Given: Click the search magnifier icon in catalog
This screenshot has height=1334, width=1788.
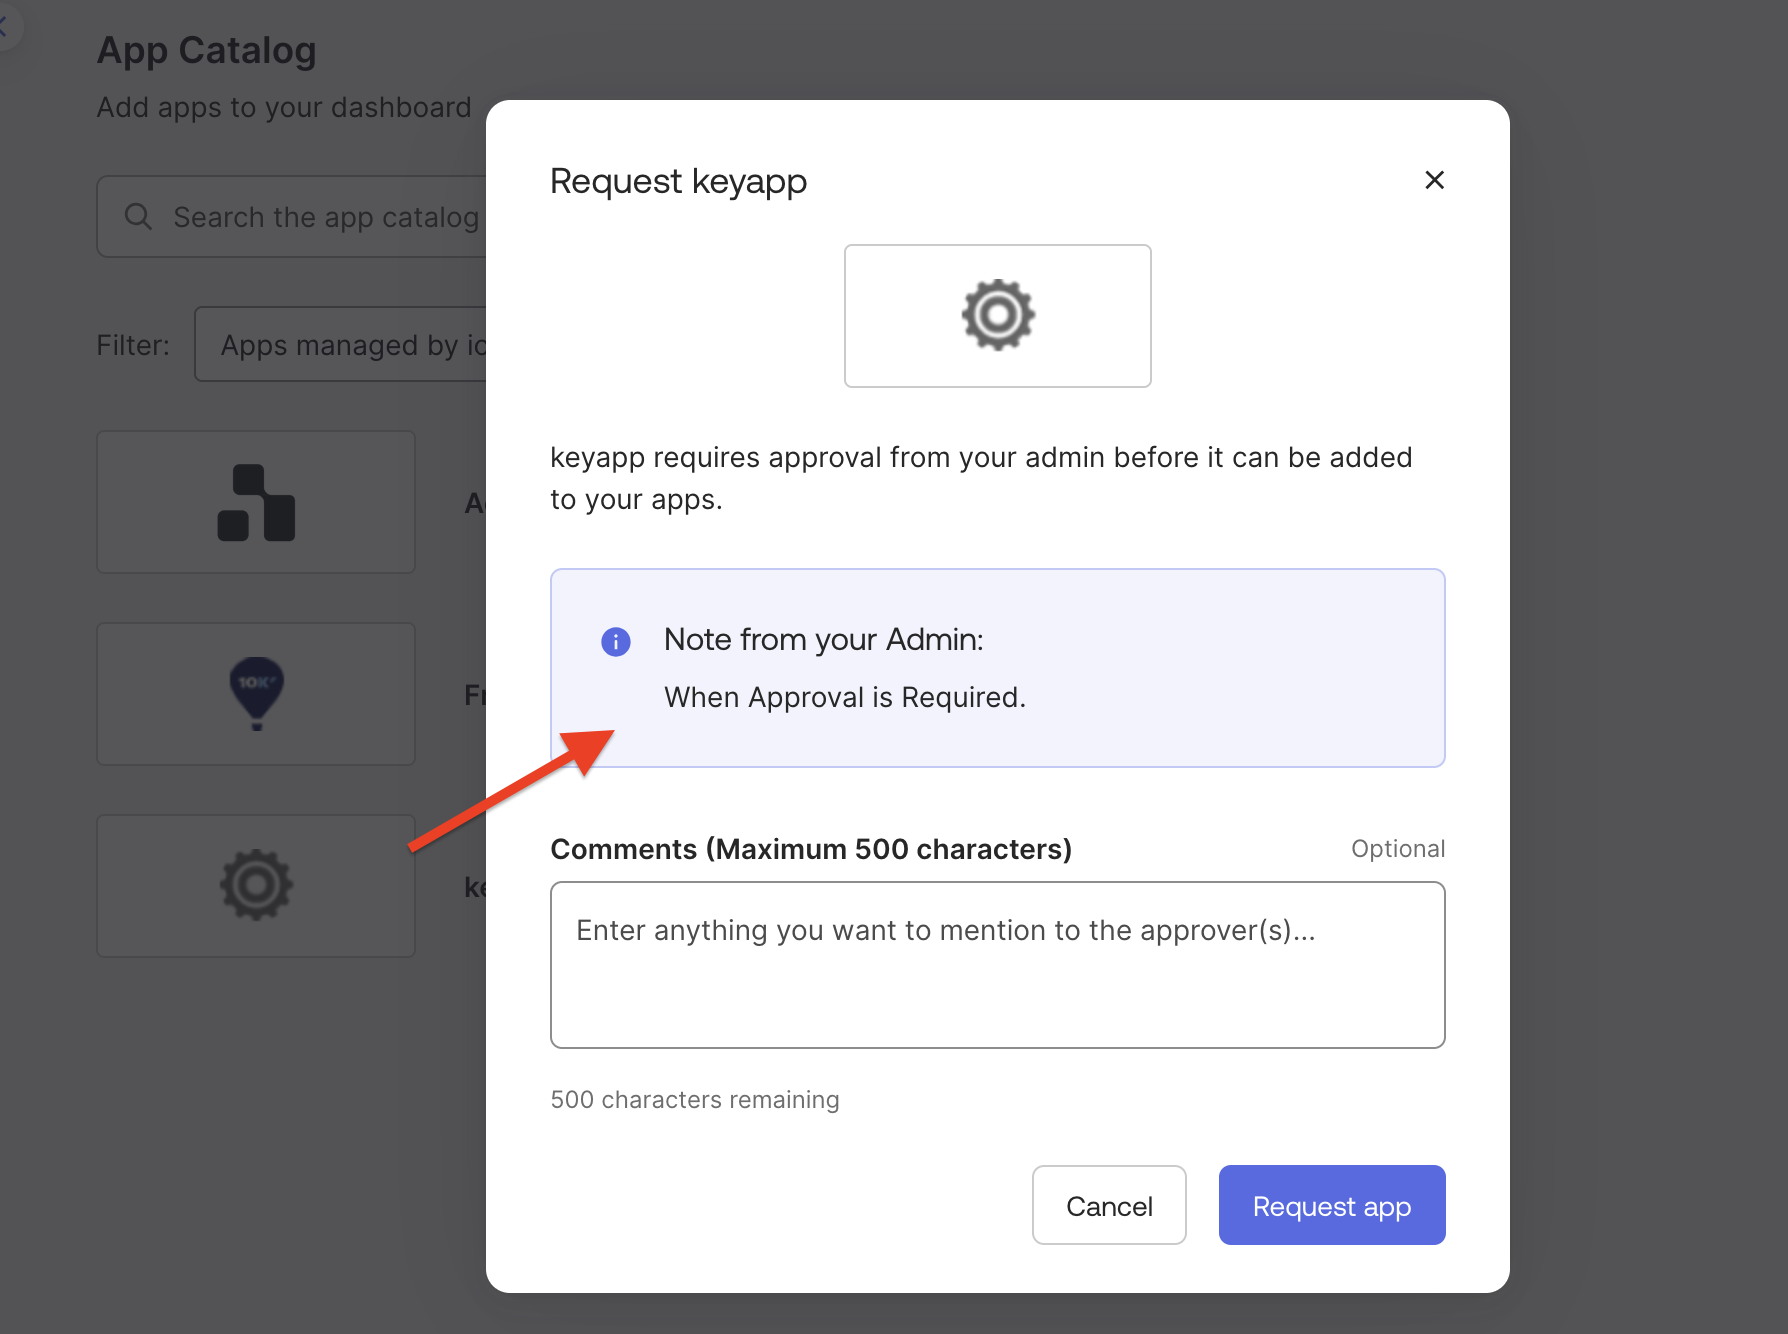Looking at the screenshot, I should click(138, 216).
